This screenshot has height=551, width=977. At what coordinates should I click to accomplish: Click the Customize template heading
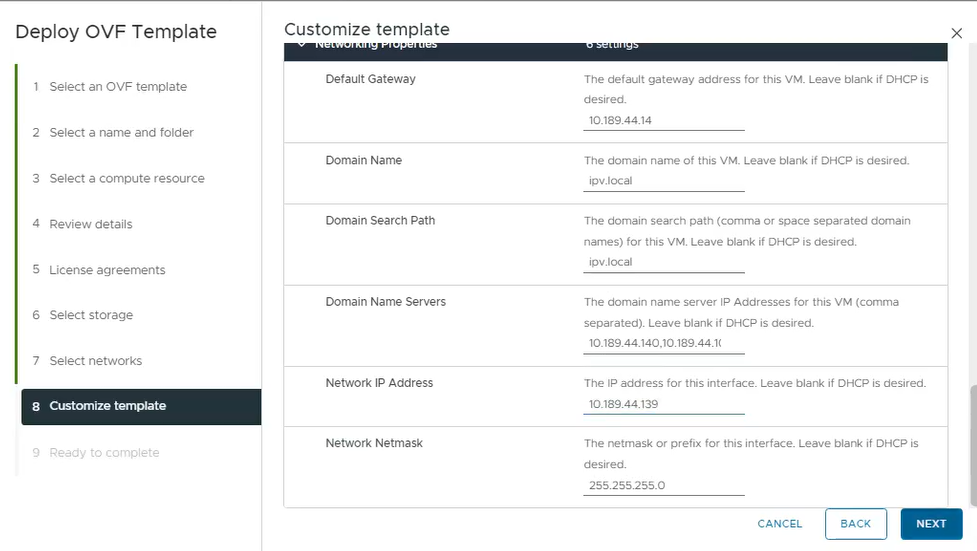[366, 29]
